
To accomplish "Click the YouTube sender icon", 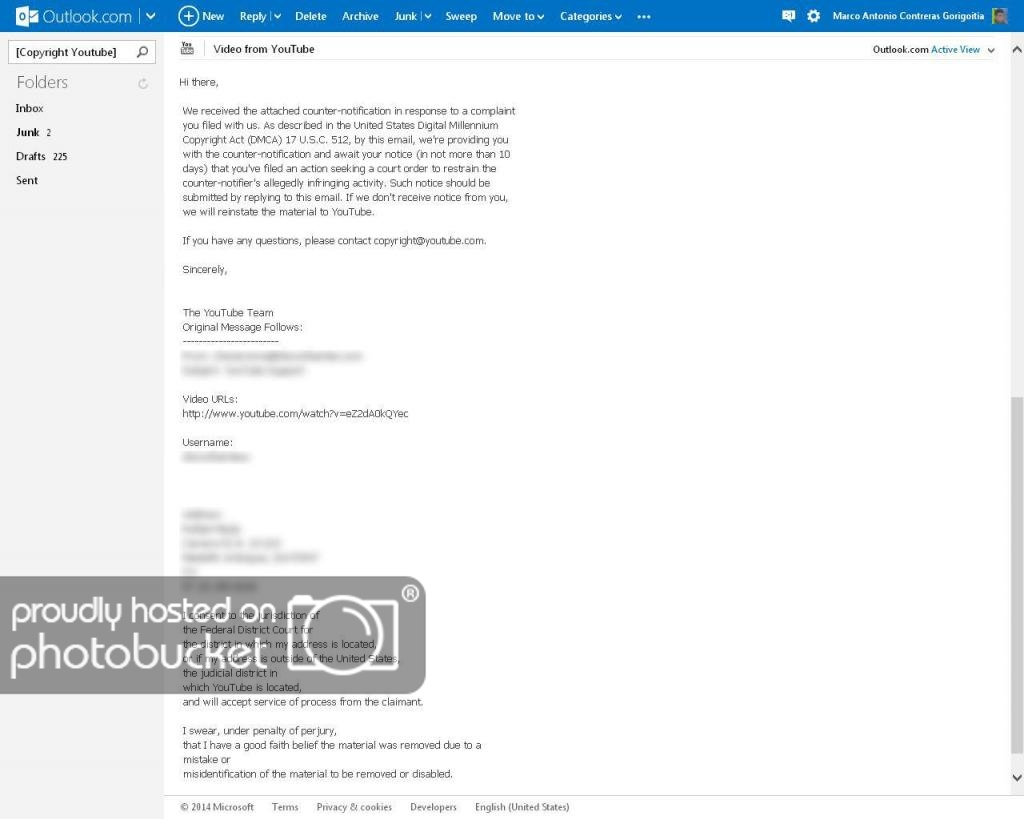I will [187, 48].
